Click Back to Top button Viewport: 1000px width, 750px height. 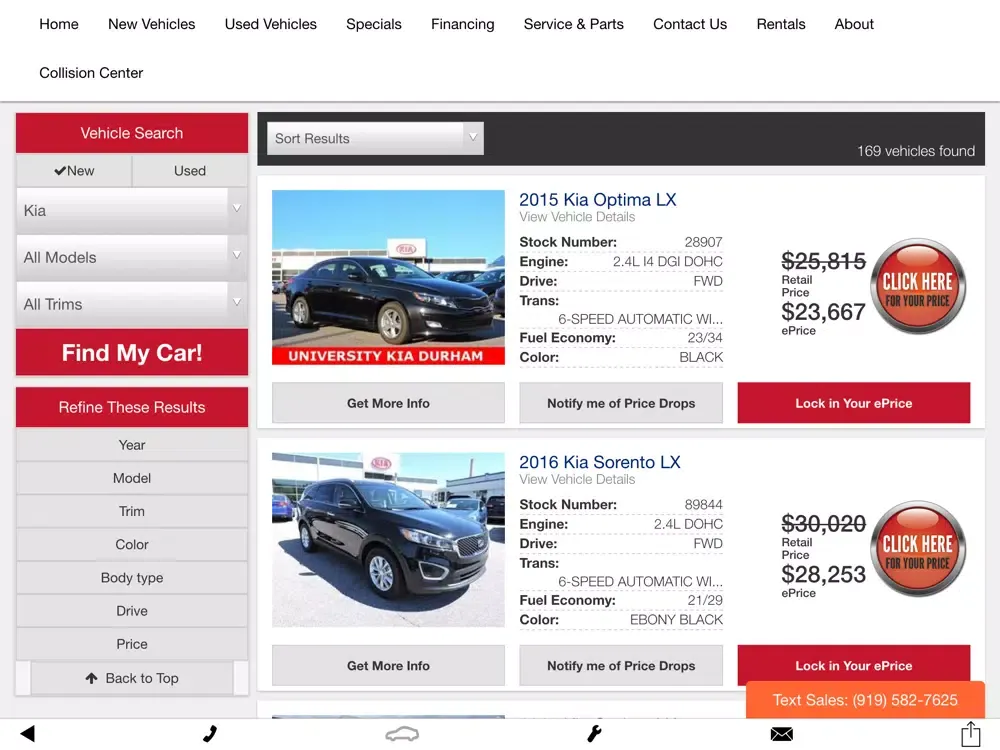coord(132,678)
